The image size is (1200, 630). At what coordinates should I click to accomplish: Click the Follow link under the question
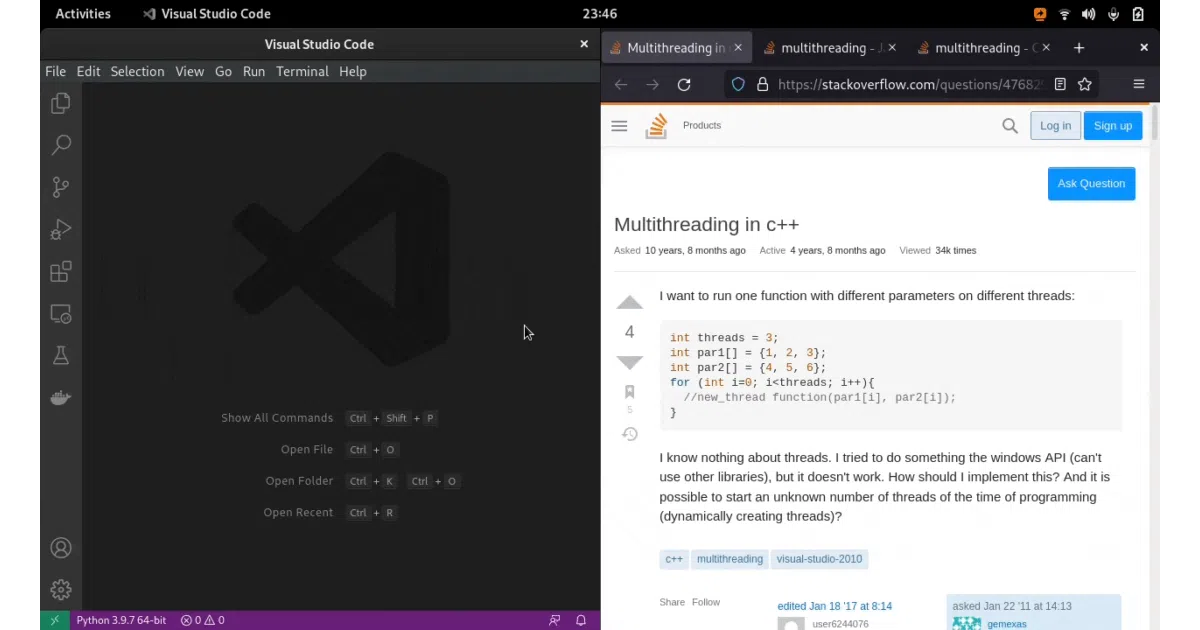(x=706, y=602)
